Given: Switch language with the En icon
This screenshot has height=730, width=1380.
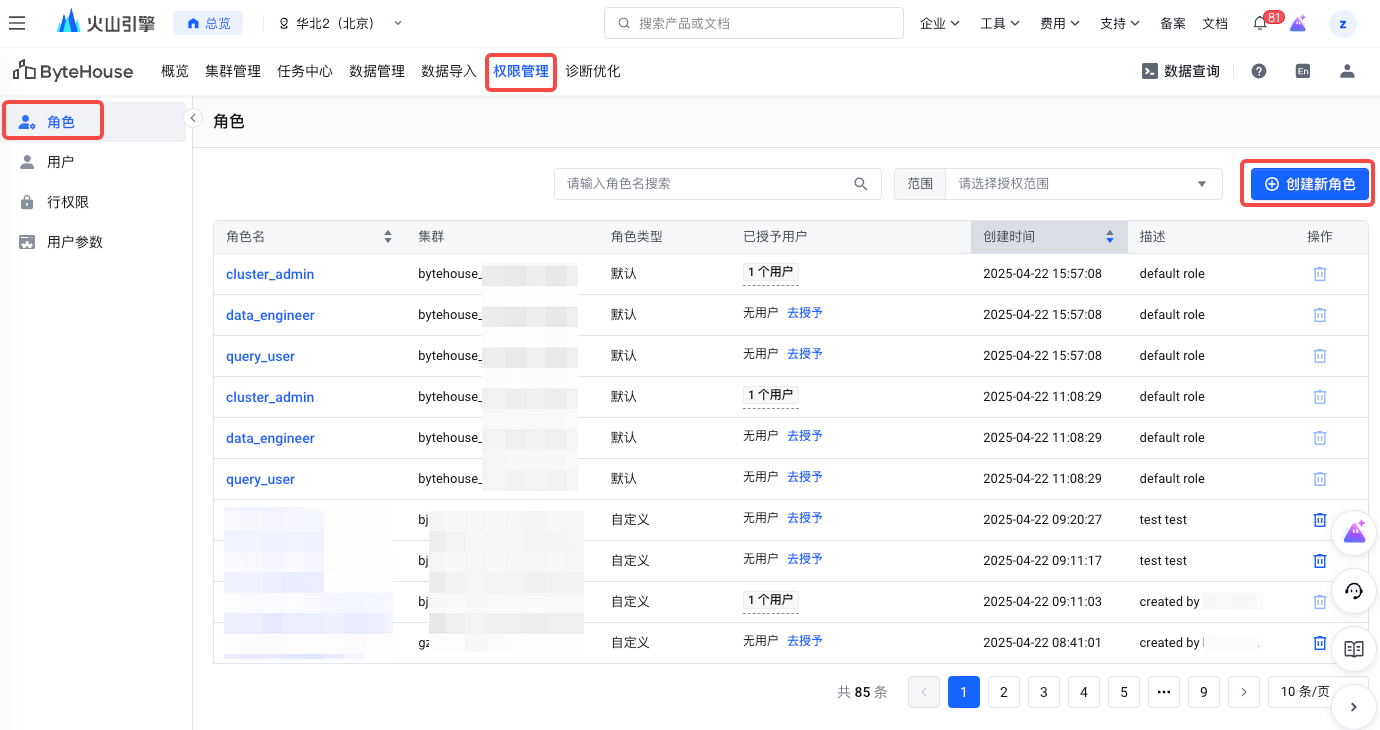Looking at the screenshot, I should (x=1303, y=71).
